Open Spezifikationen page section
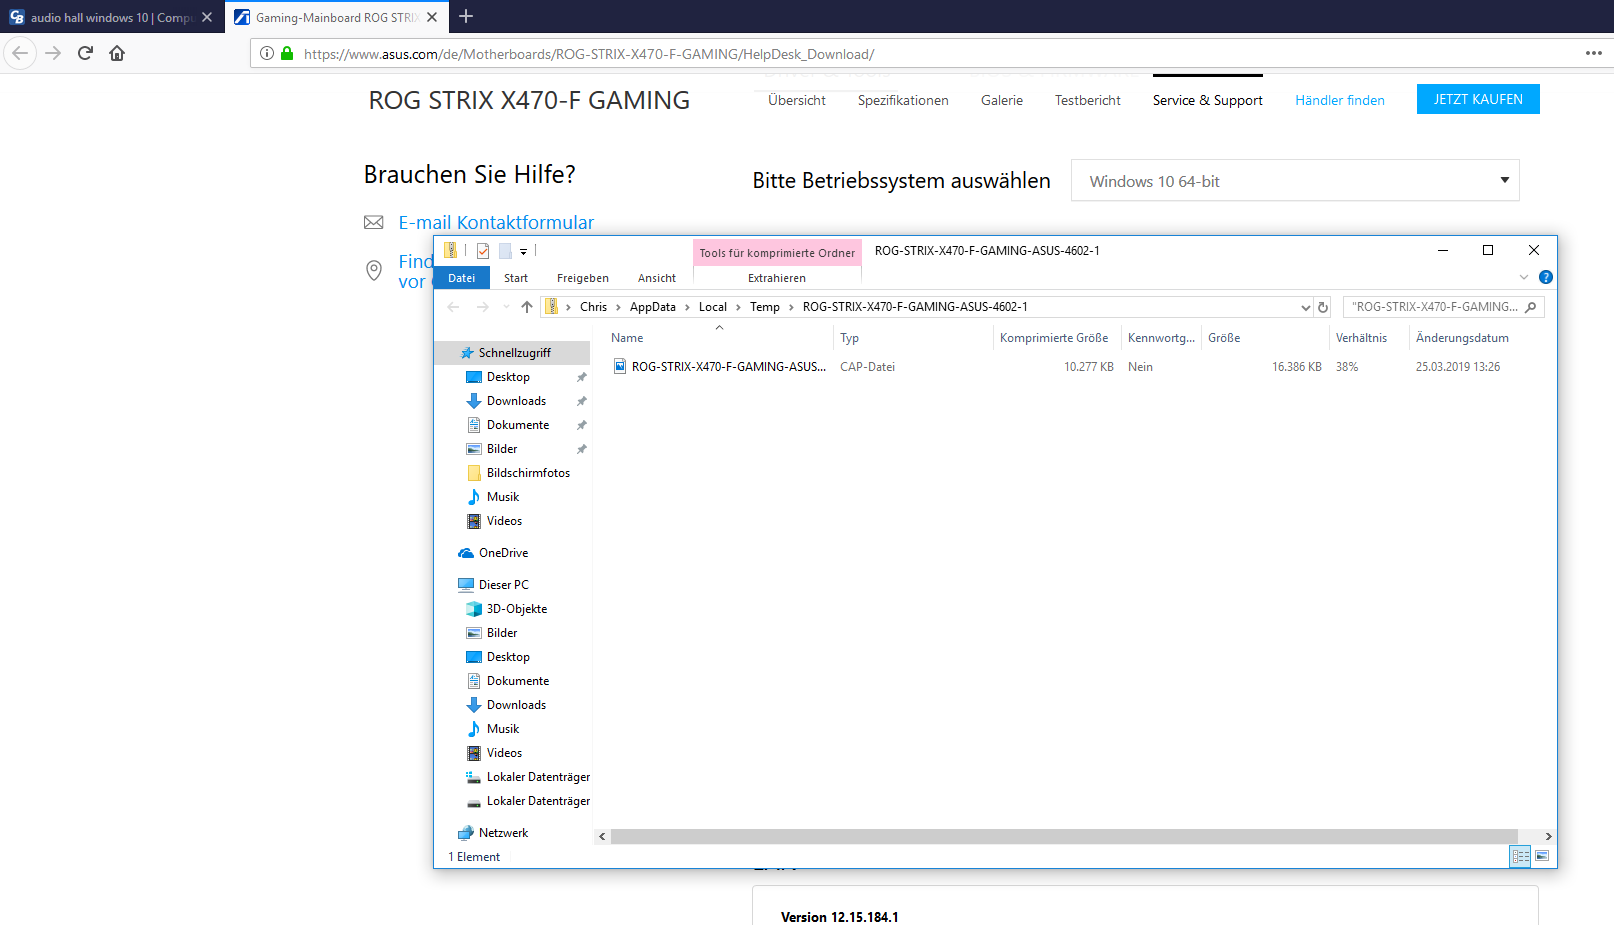 (903, 100)
